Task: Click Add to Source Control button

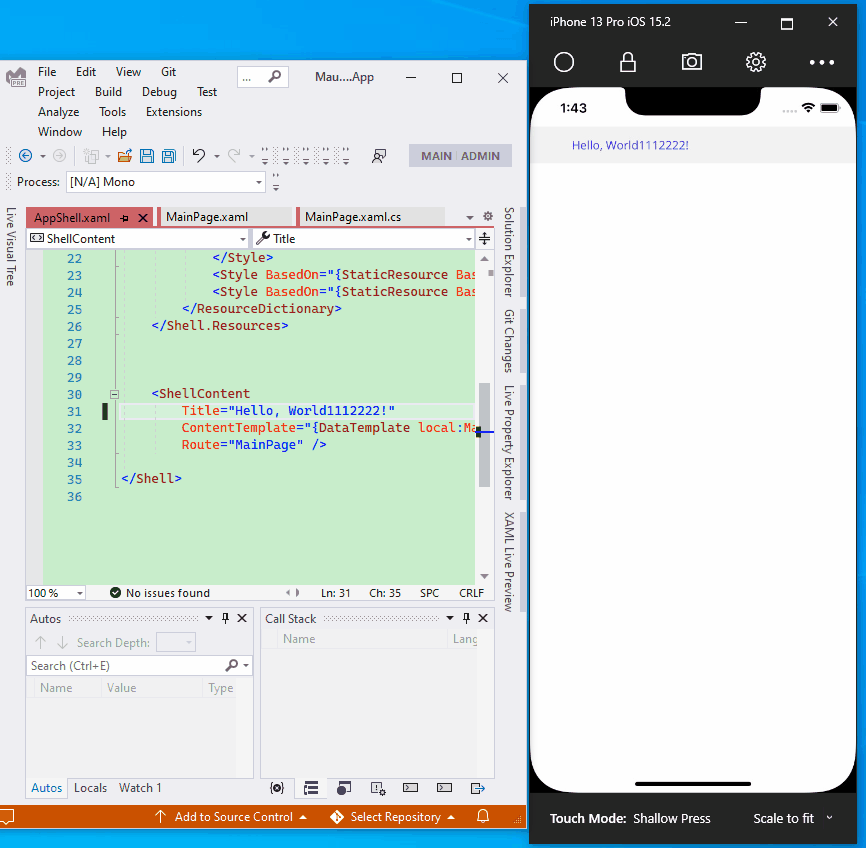Action: pyautogui.click(x=230, y=817)
